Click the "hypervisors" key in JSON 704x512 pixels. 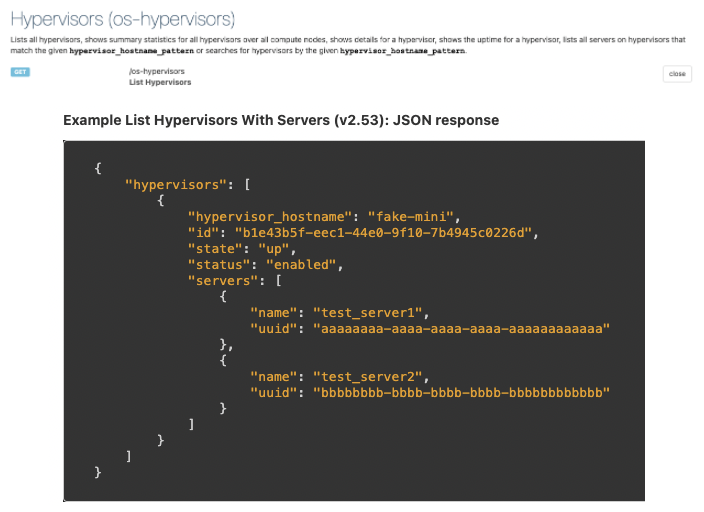tap(176, 185)
